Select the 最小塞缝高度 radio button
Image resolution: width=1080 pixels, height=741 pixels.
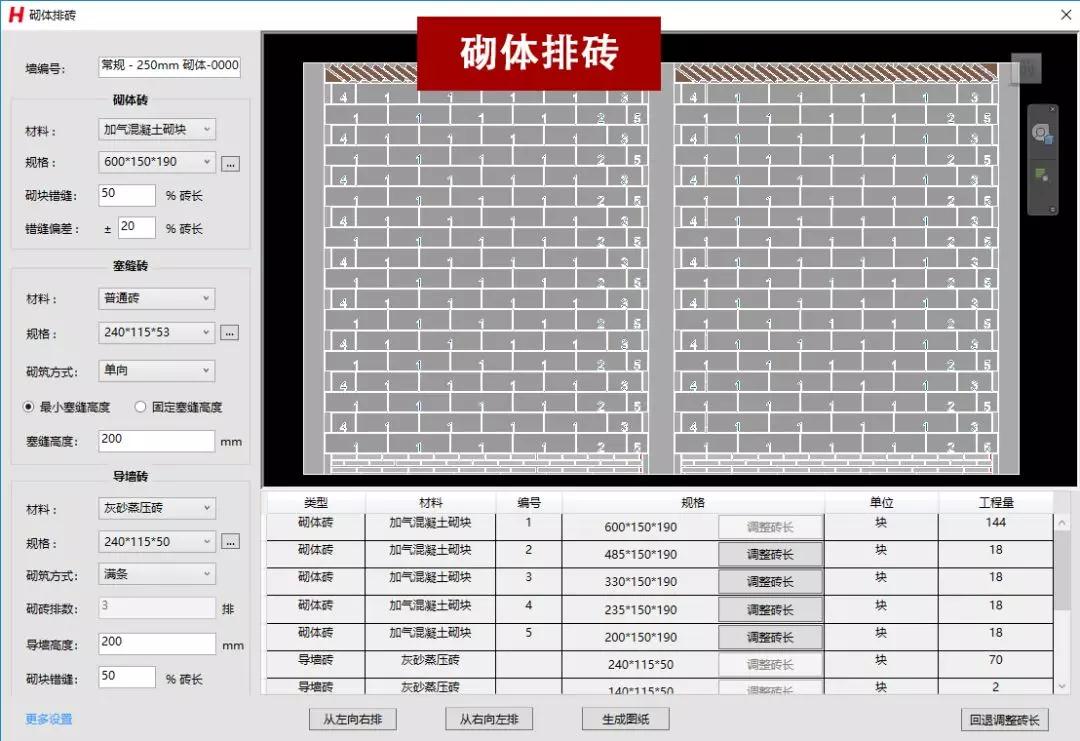pyautogui.click(x=28, y=407)
